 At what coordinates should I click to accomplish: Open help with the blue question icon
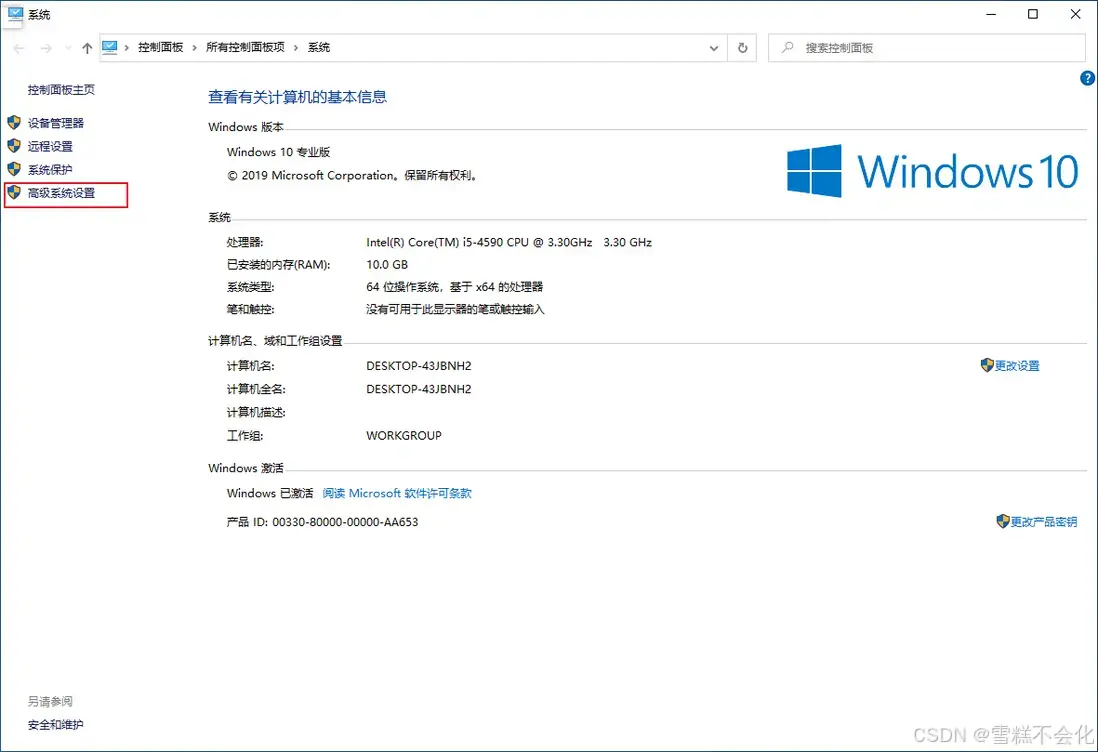pyautogui.click(x=1087, y=78)
